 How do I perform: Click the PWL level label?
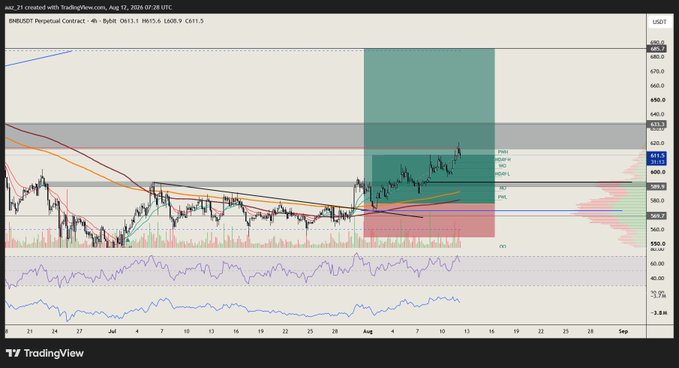pos(502,197)
